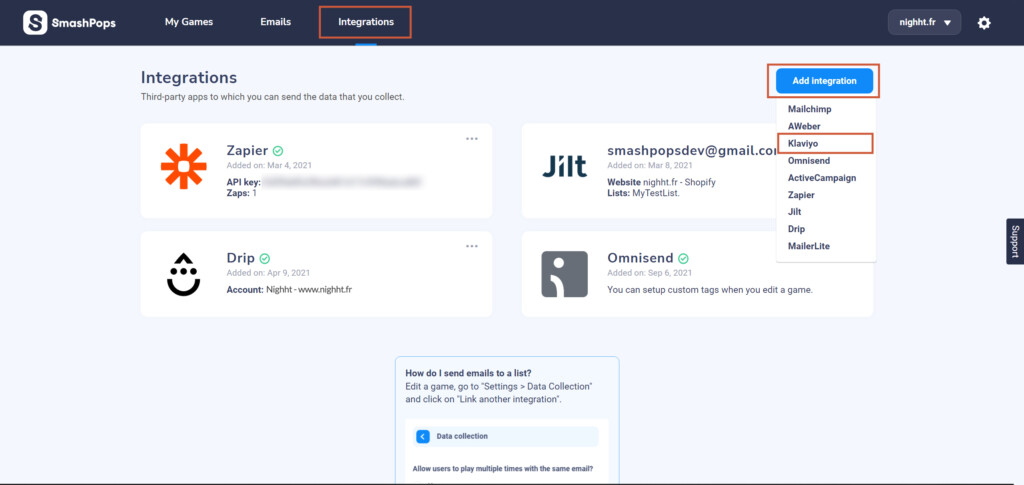This screenshot has width=1024, height=485.
Task: Expand the nighht.fr account dropdown
Action: pyautogui.click(x=924, y=22)
